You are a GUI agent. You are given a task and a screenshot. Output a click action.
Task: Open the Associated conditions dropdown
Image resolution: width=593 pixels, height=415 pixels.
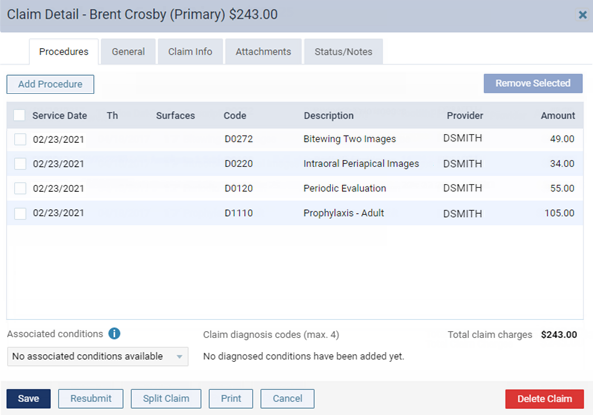tap(98, 356)
